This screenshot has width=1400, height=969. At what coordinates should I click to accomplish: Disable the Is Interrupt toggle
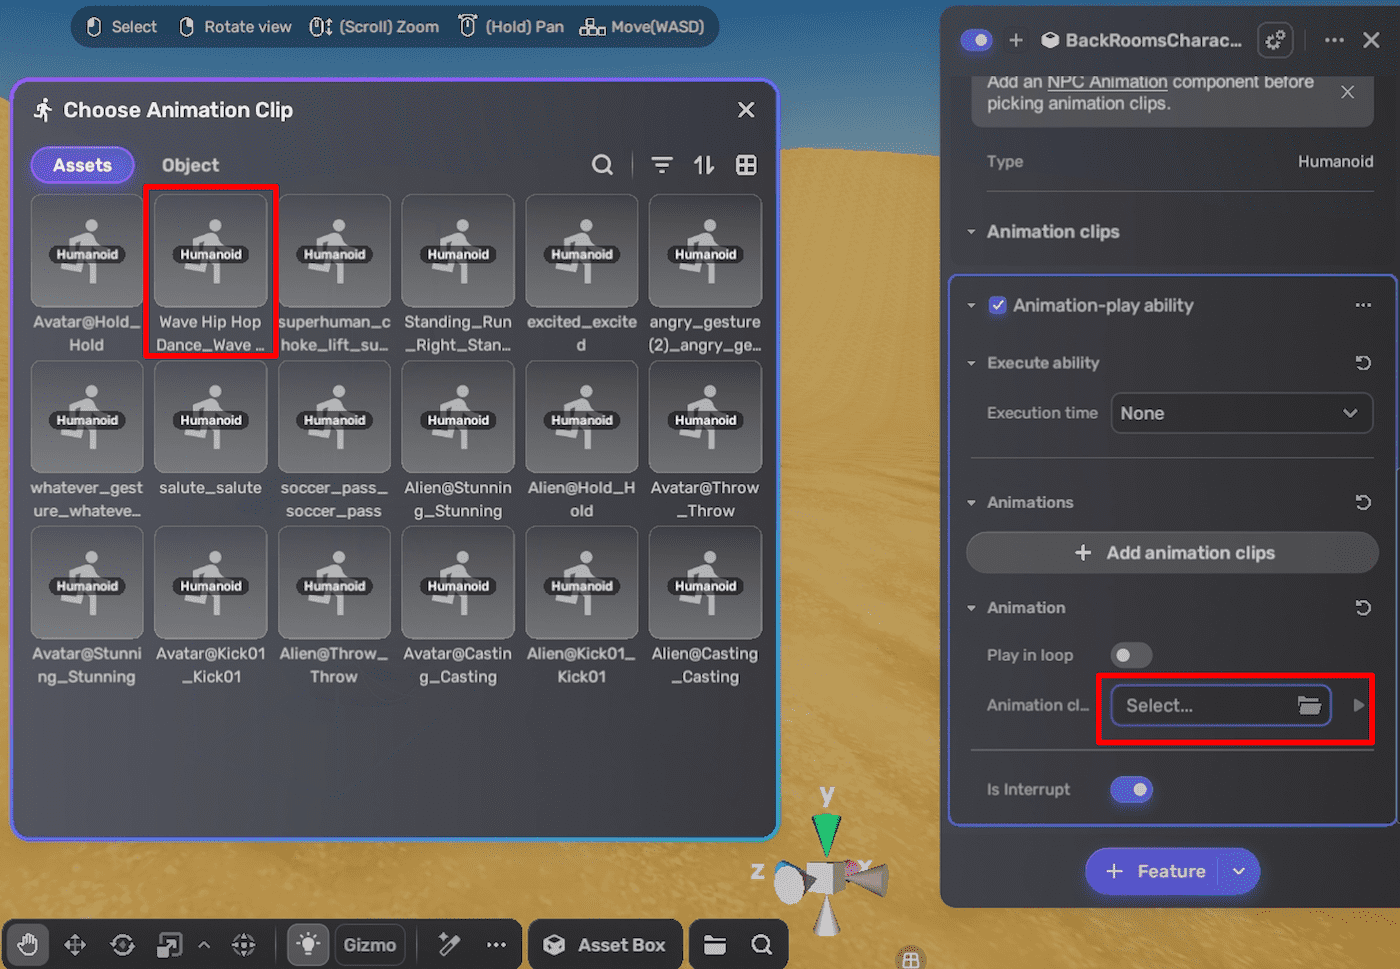(x=1131, y=790)
